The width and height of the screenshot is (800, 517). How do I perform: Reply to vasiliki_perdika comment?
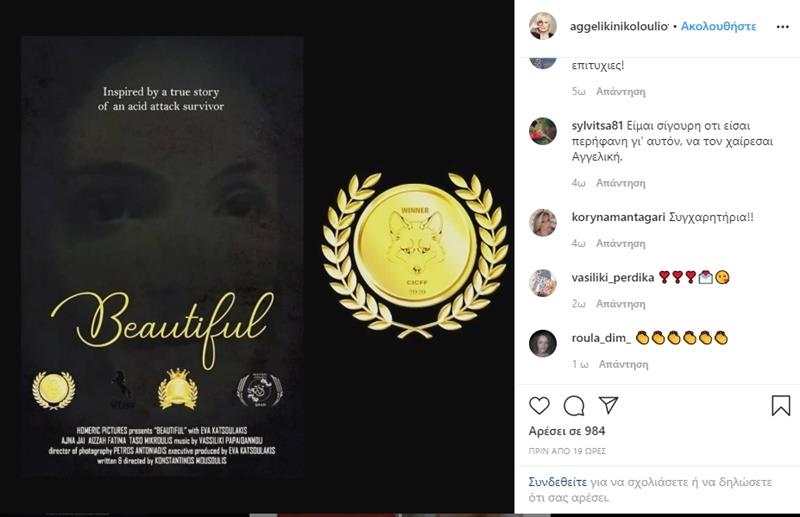pyautogui.click(x=620, y=304)
